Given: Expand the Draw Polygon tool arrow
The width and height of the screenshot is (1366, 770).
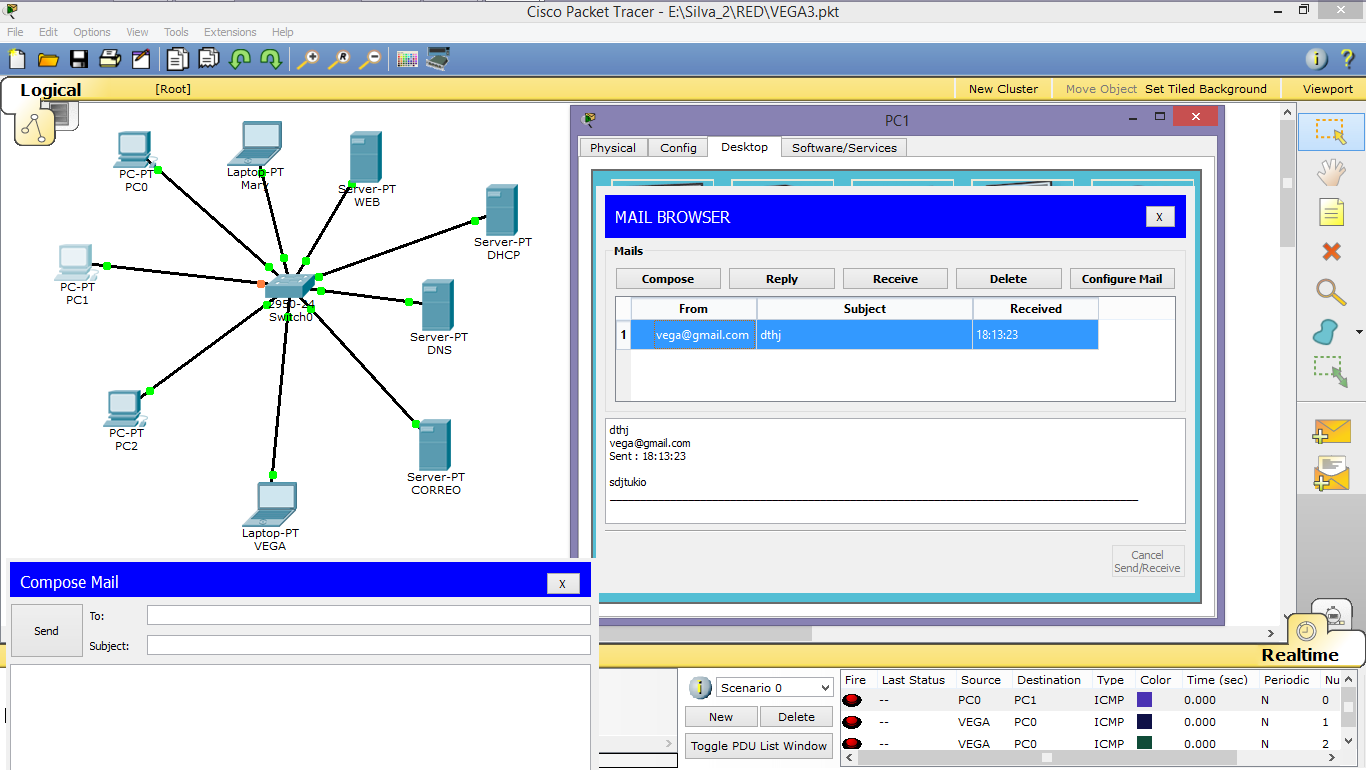Looking at the screenshot, I should pos(1358,332).
